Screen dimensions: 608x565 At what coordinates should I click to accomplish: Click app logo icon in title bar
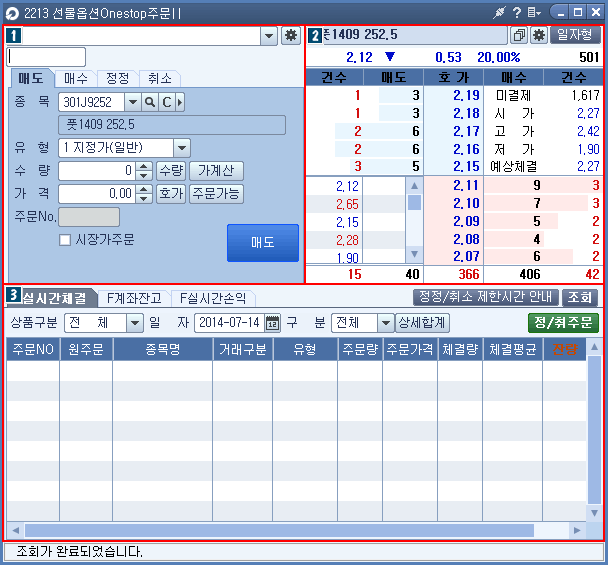point(12,14)
